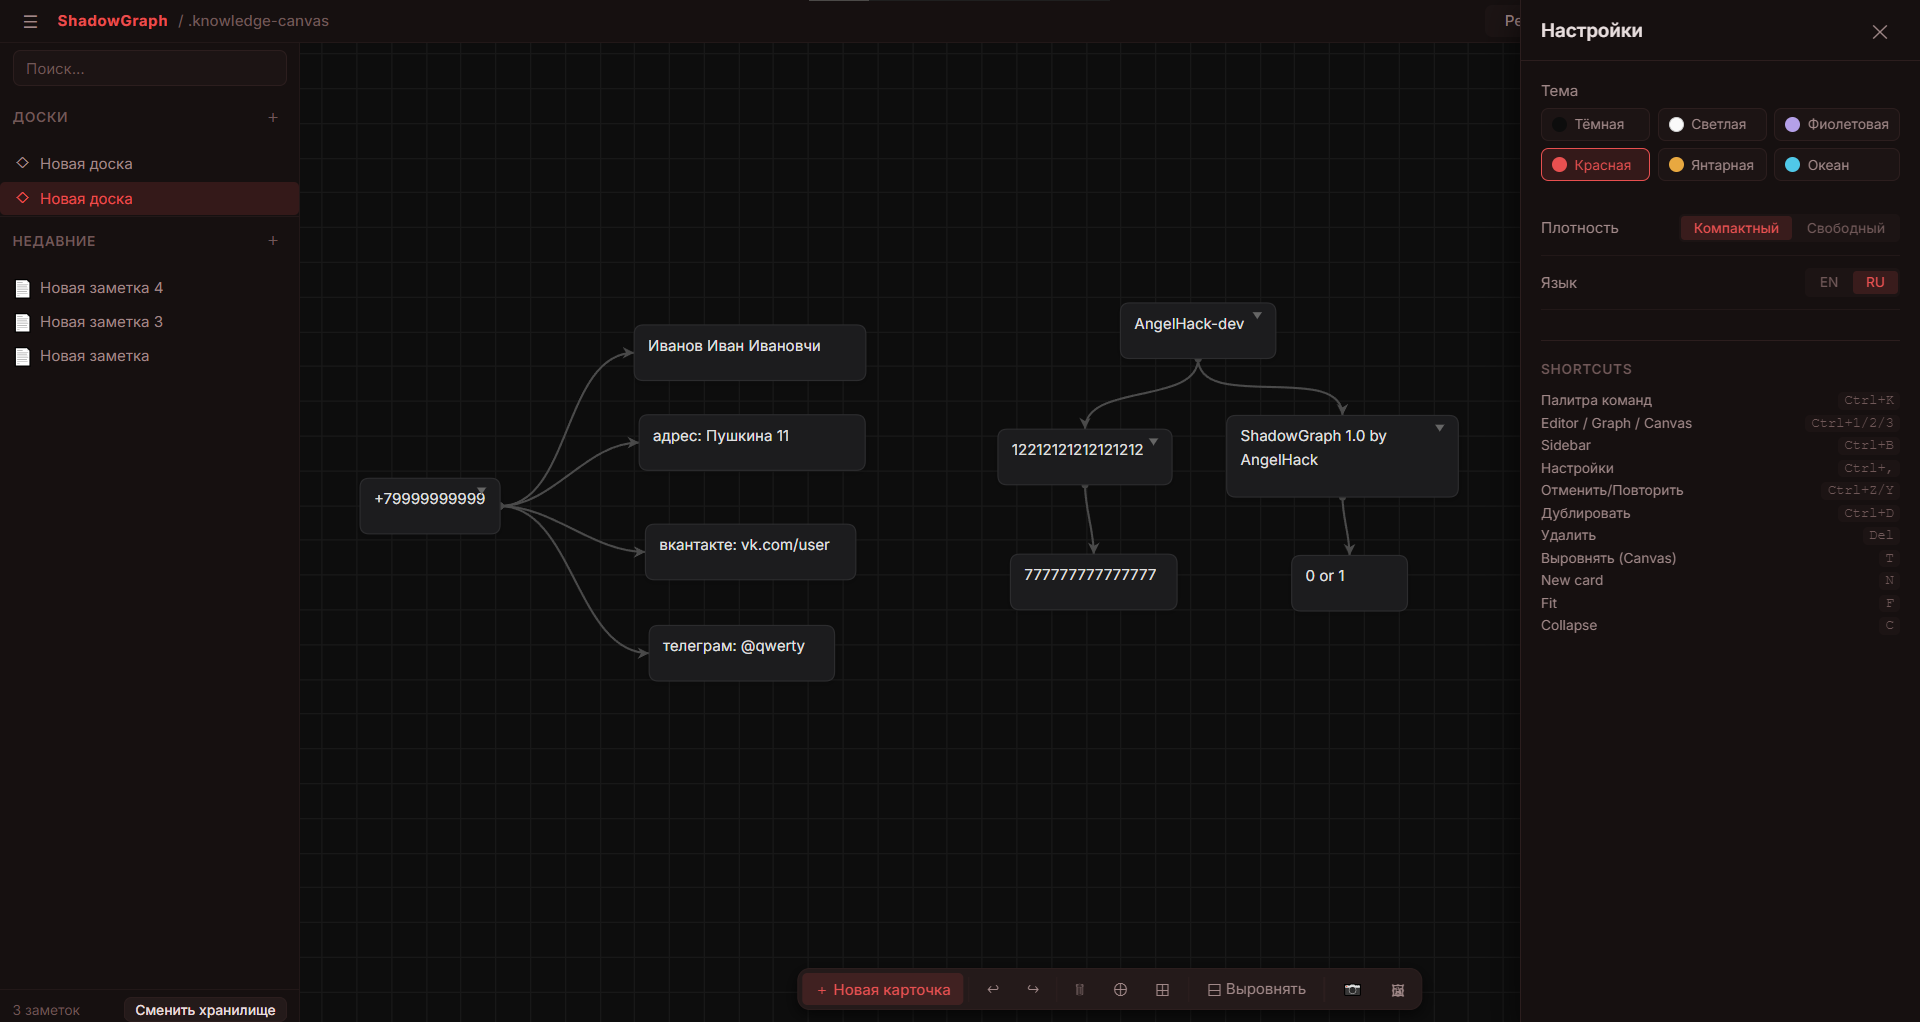Click the Выровнять (Canvas) shortcut text

1608,558
